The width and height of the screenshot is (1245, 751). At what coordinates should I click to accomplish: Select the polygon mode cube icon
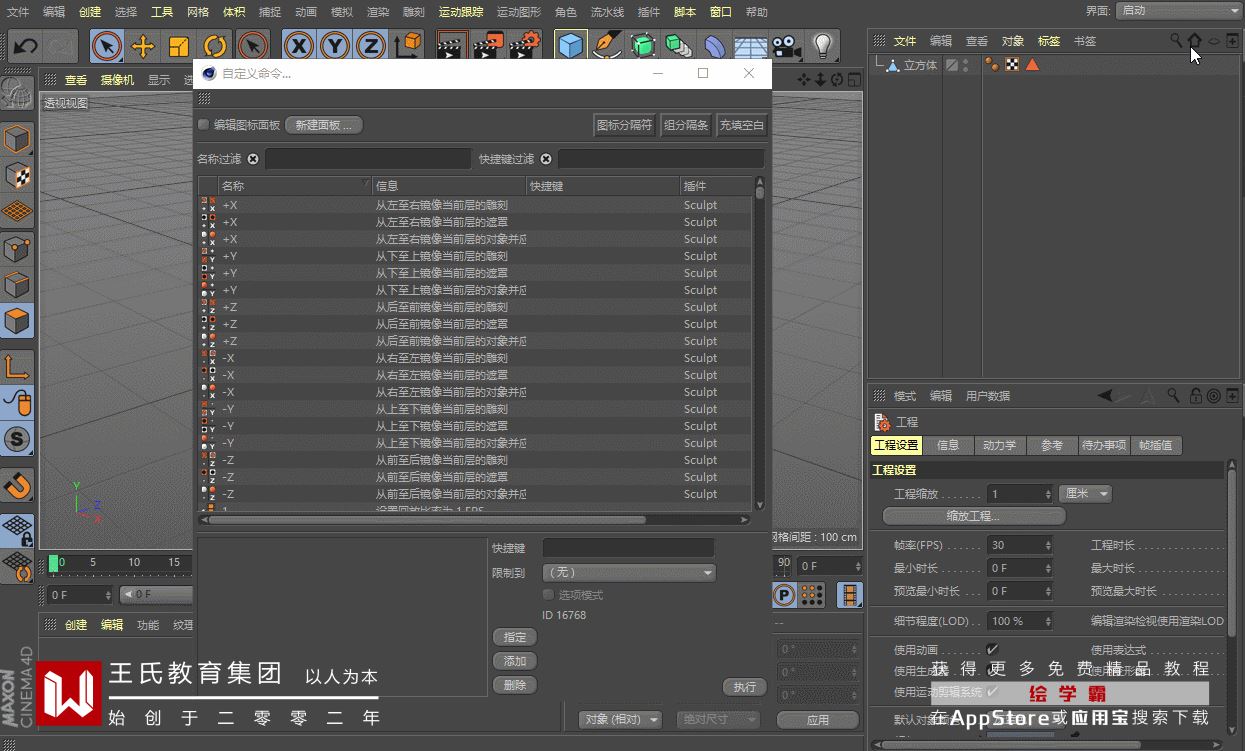[x=17, y=321]
